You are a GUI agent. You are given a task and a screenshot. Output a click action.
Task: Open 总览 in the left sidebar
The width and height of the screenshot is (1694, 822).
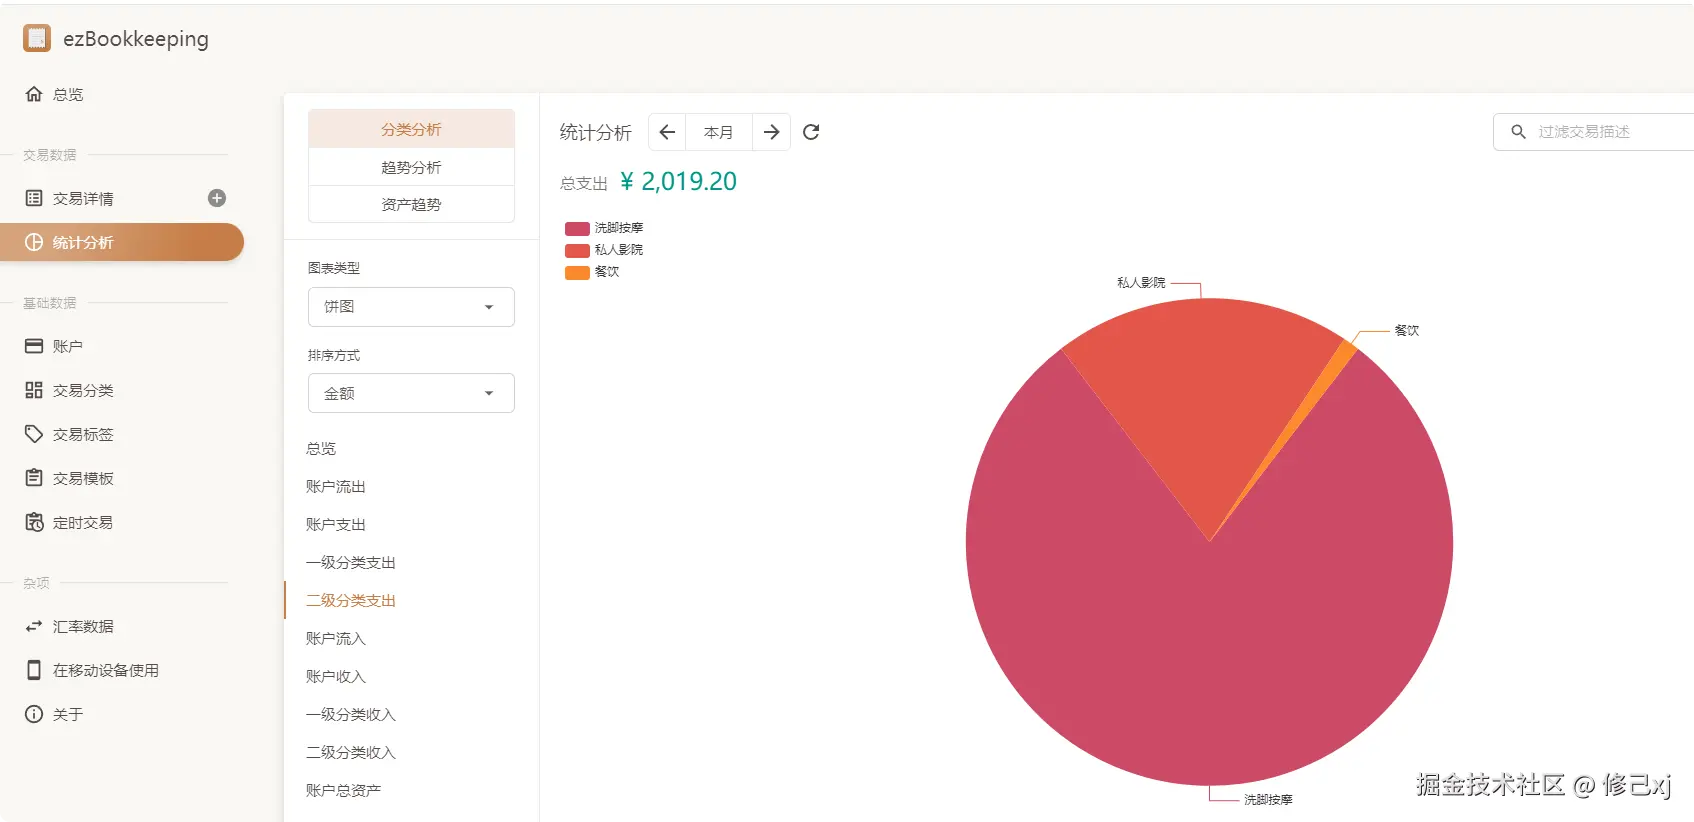(122, 94)
